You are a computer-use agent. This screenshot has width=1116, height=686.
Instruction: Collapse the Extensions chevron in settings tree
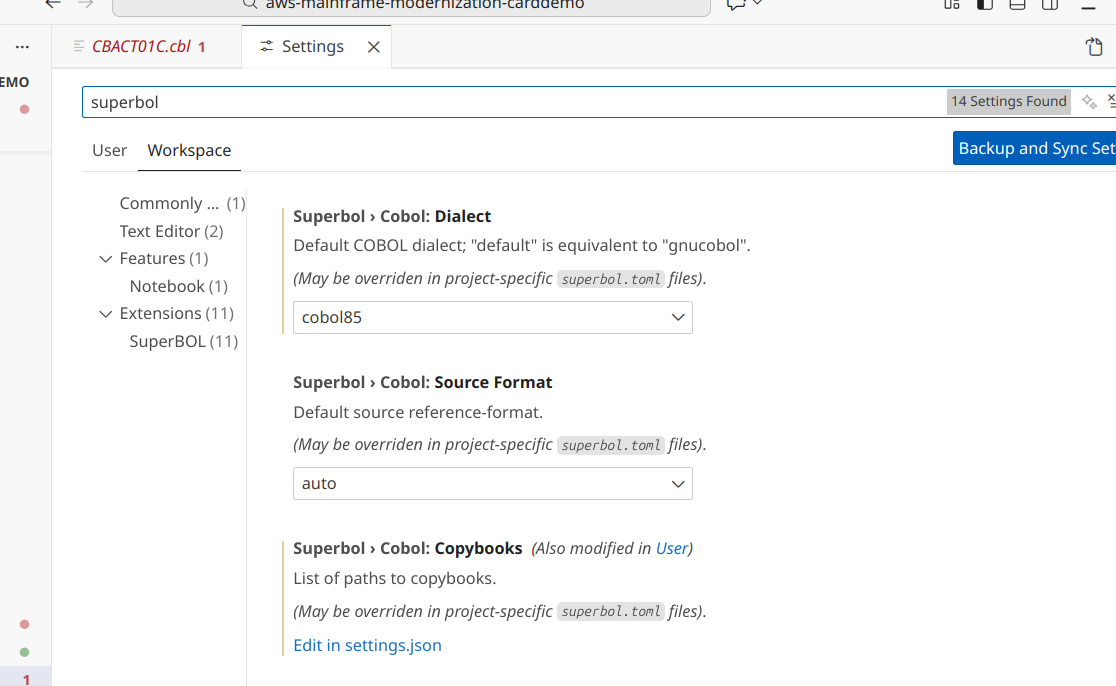(x=105, y=314)
